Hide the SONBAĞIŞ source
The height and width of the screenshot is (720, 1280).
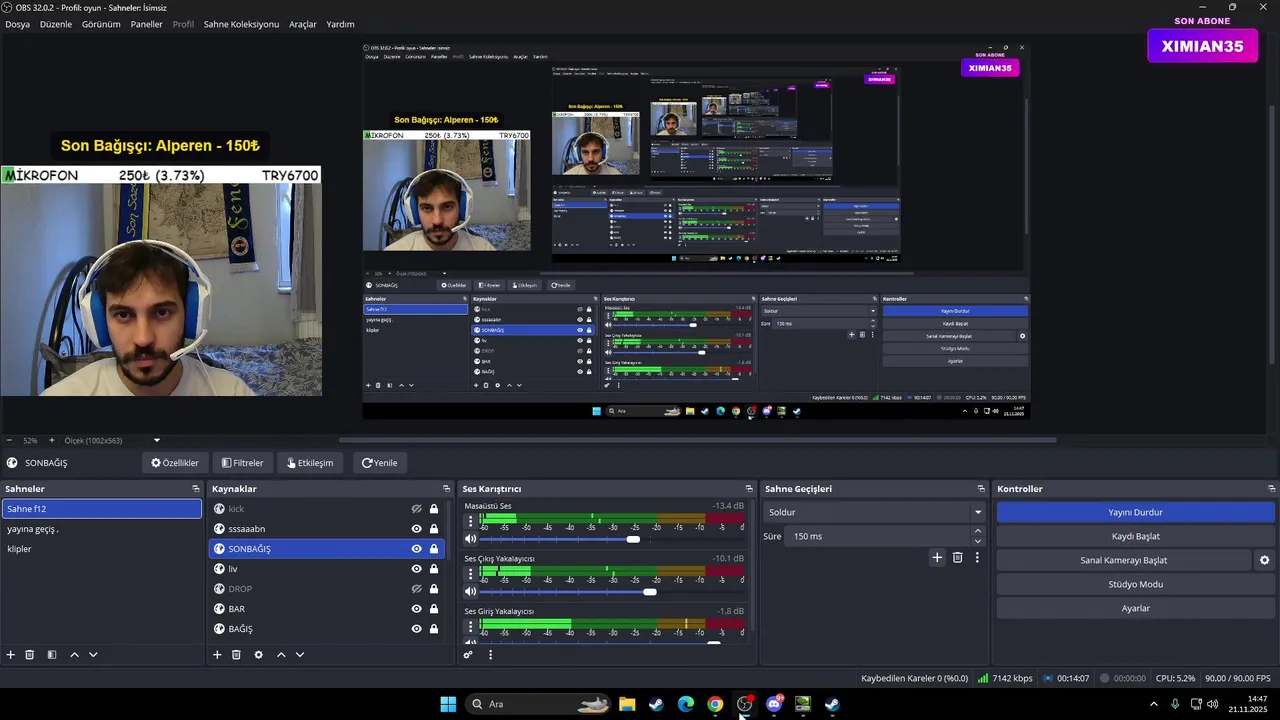point(417,549)
